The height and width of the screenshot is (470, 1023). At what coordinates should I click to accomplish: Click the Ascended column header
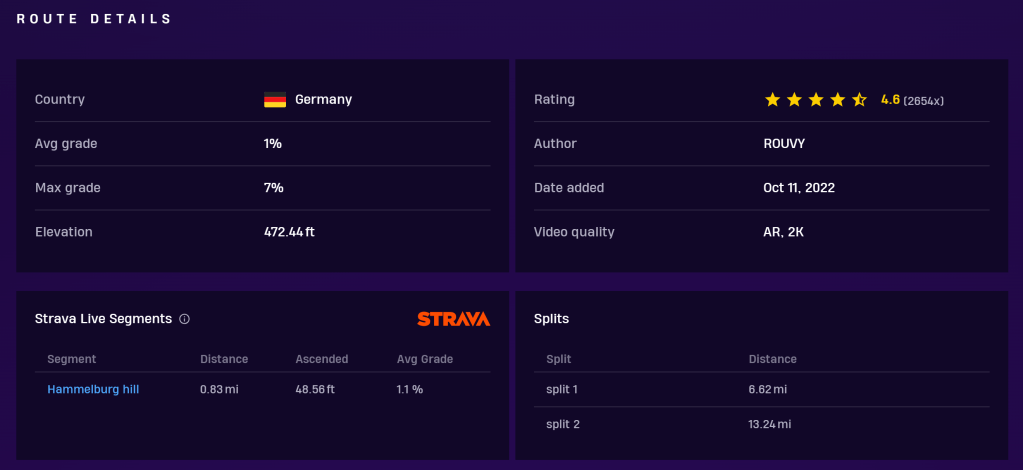pos(322,359)
